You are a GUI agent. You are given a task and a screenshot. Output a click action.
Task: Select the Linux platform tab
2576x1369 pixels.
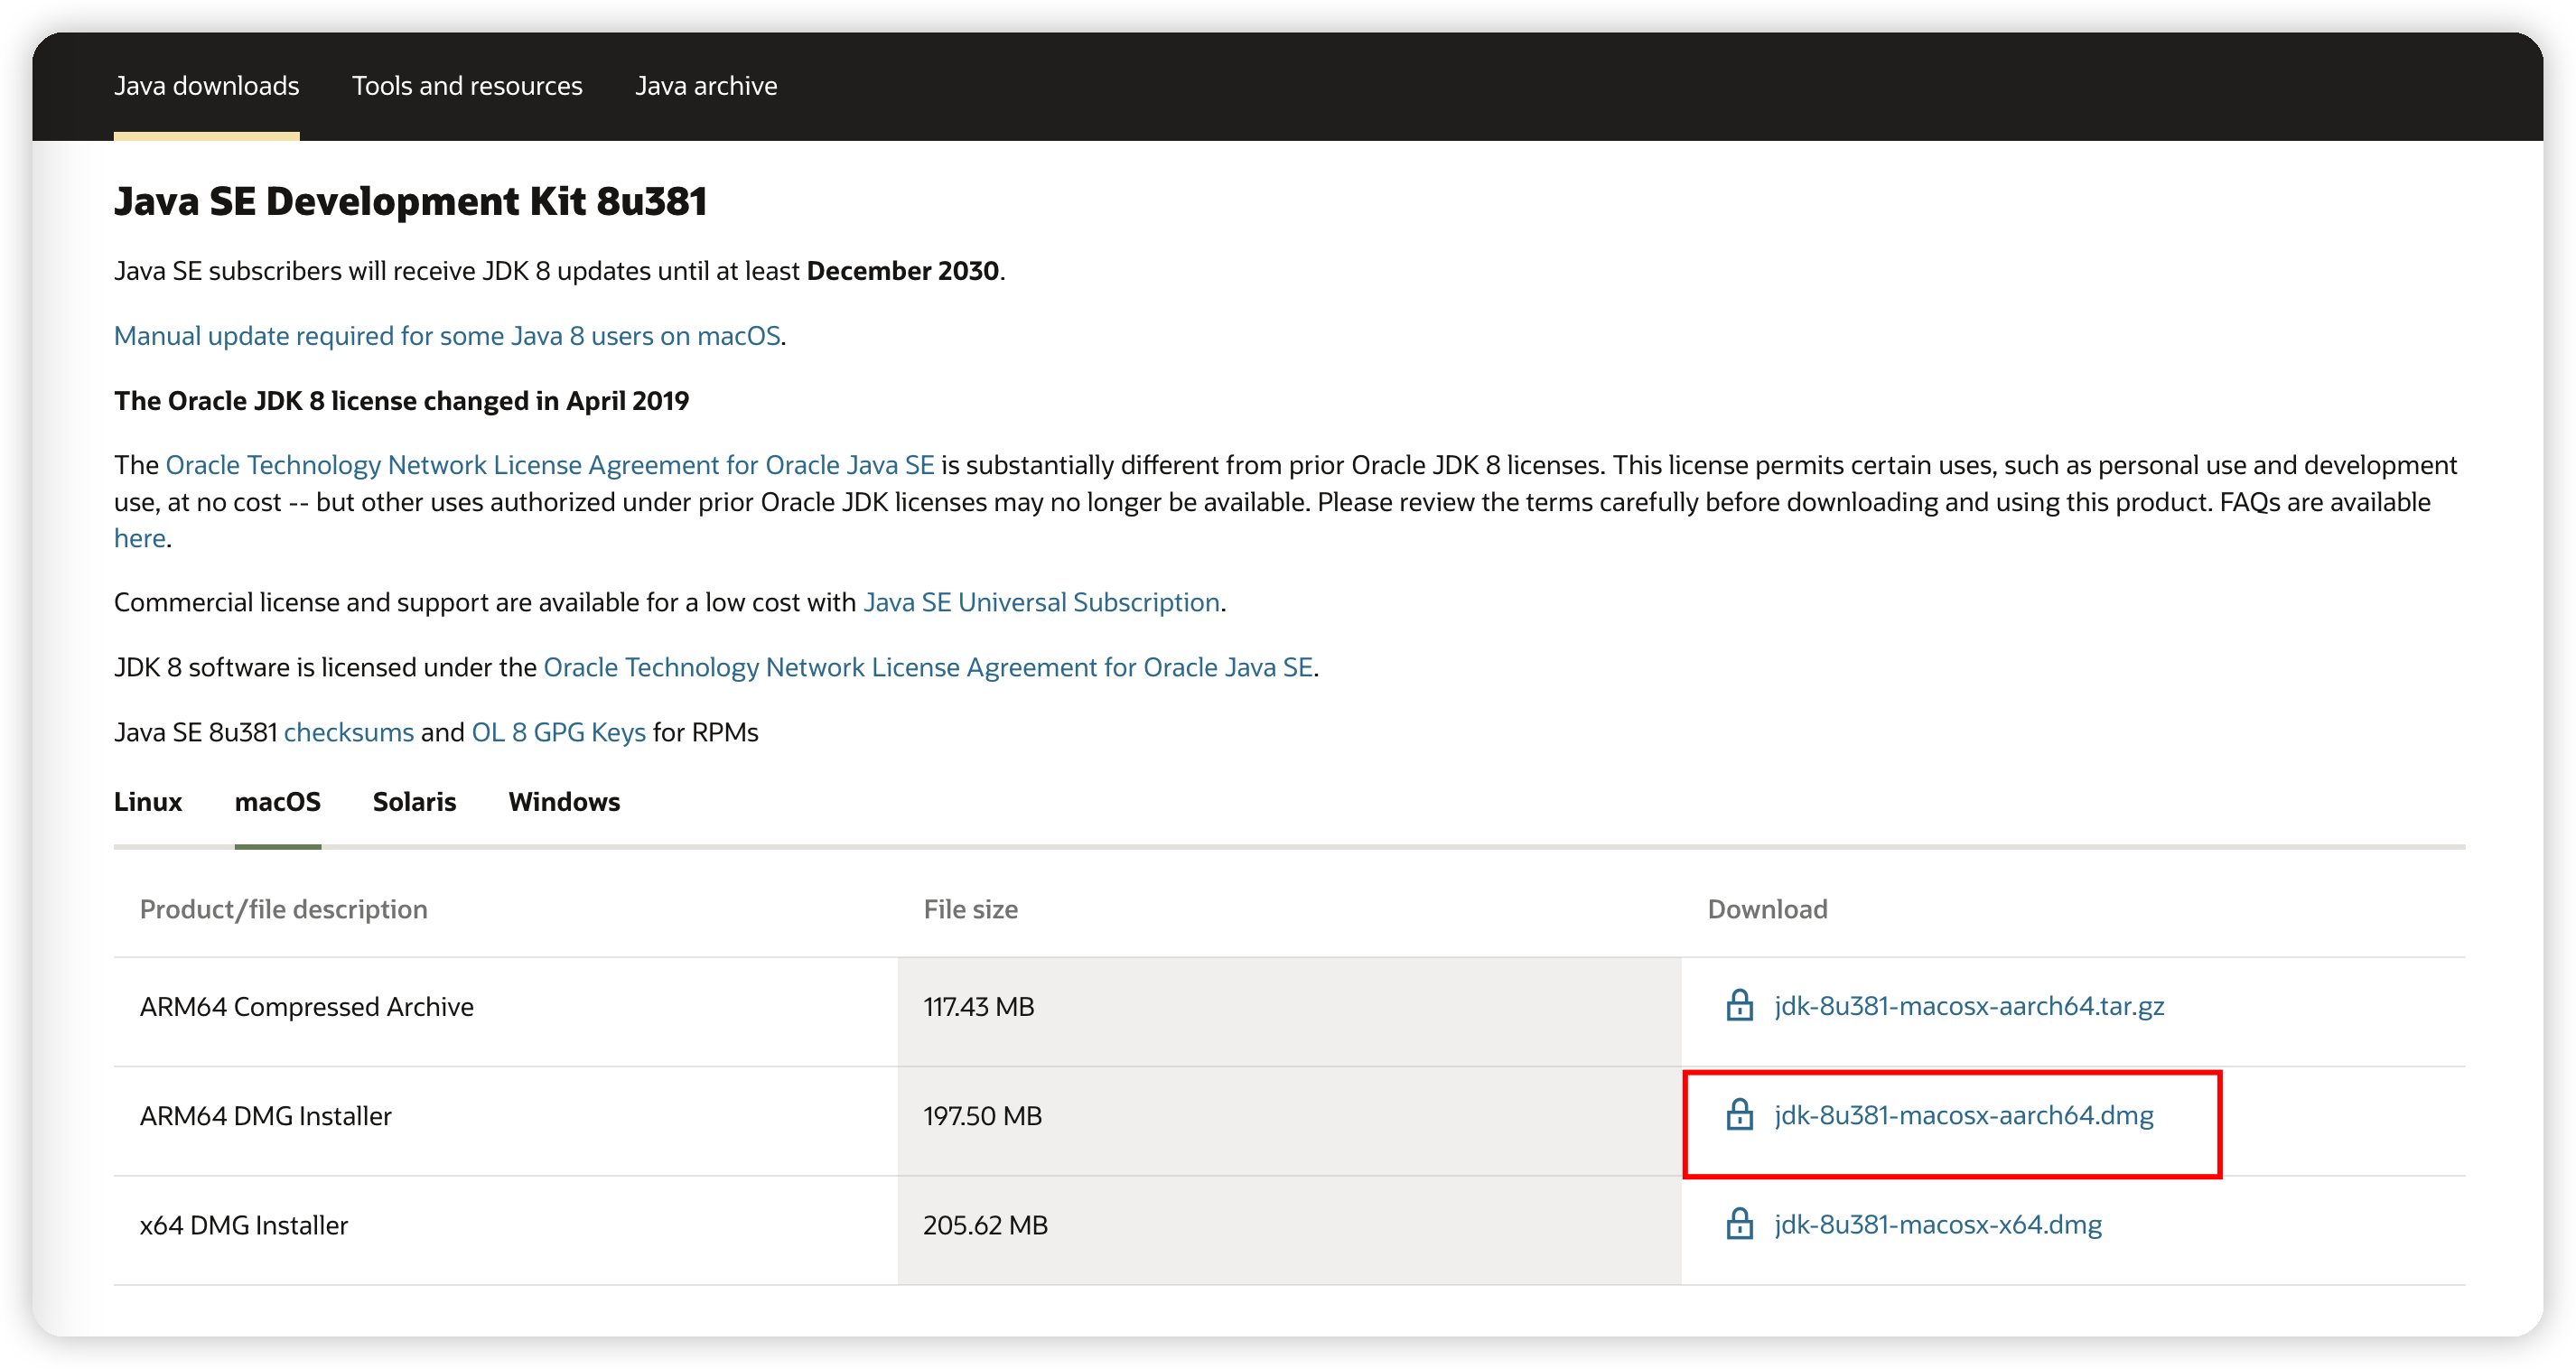point(148,802)
